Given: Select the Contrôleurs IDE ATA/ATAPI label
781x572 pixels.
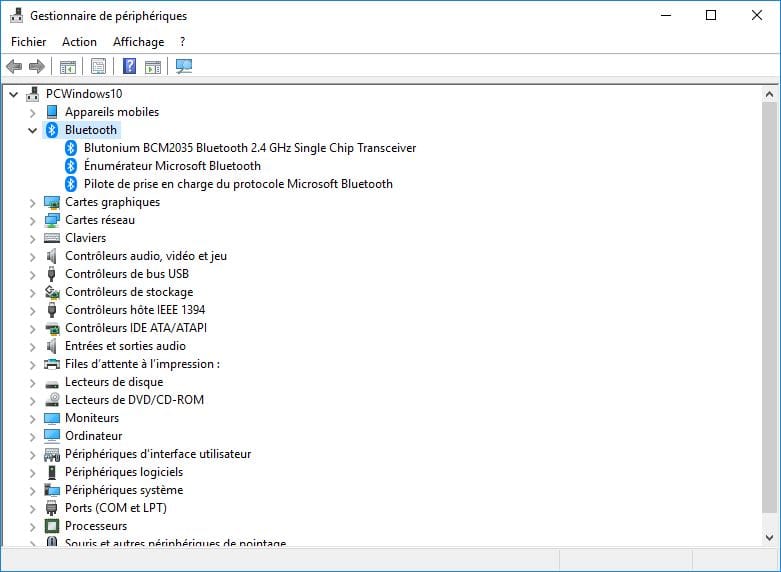Looking at the screenshot, I should pos(136,328).
